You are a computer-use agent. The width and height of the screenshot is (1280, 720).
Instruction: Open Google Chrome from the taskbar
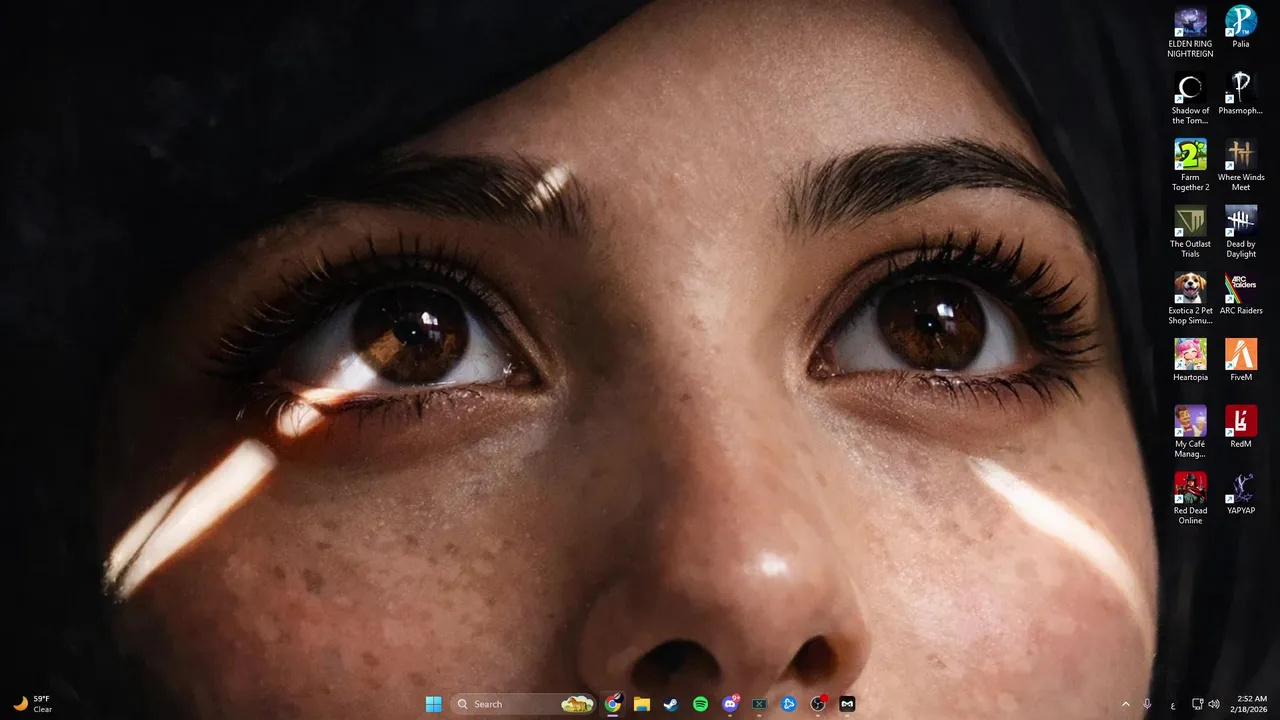coord(612,704)
